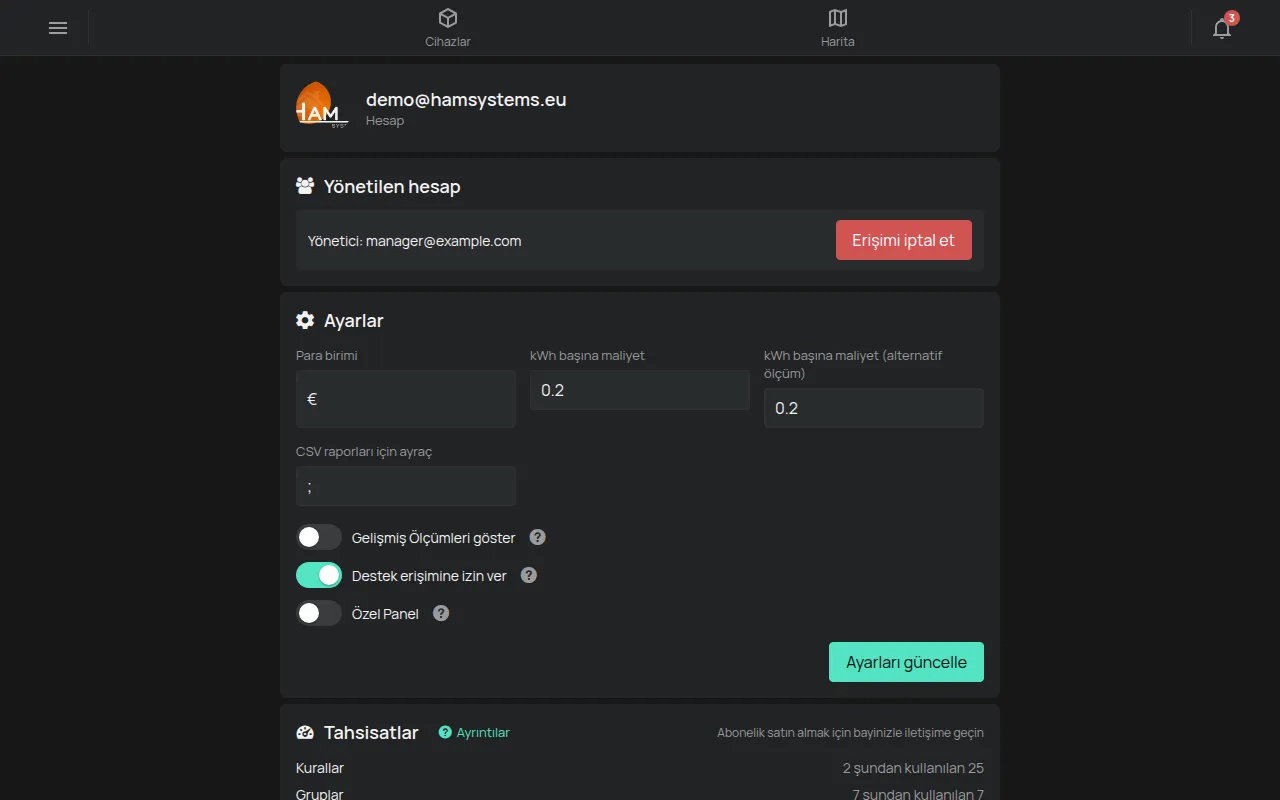This screenshot has width=1280, height=800.
Task: Disable Destek erişimine izin ver toggle
Action: [x=319, y=575]
